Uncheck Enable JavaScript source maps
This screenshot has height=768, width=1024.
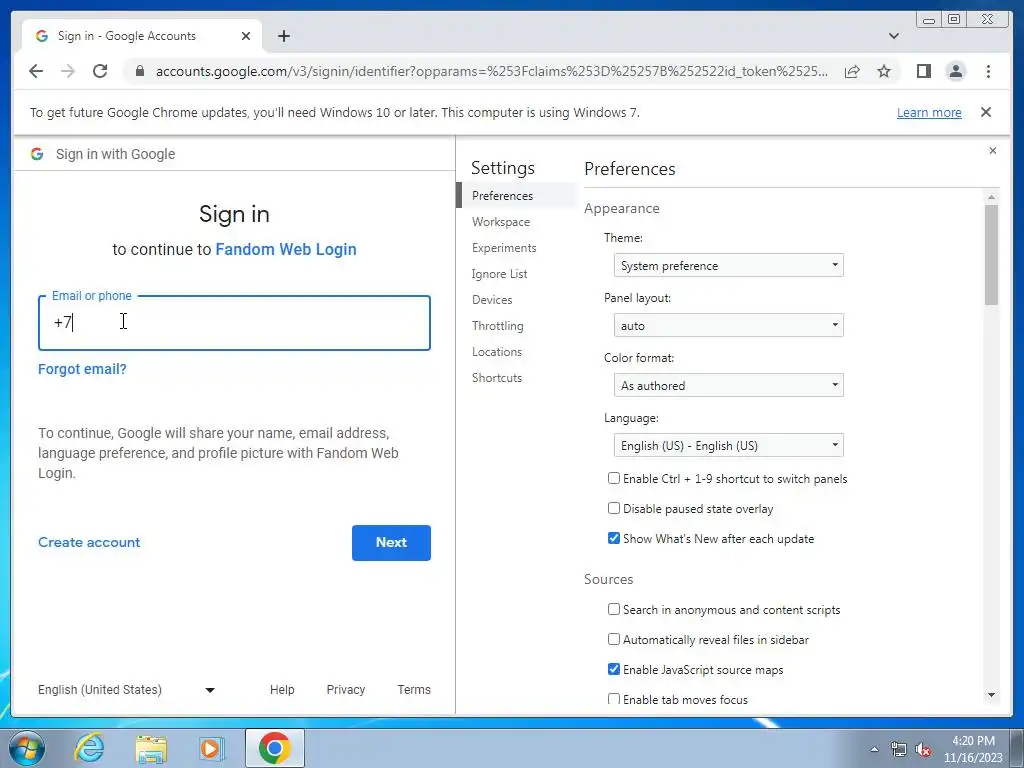pos(613,669)
